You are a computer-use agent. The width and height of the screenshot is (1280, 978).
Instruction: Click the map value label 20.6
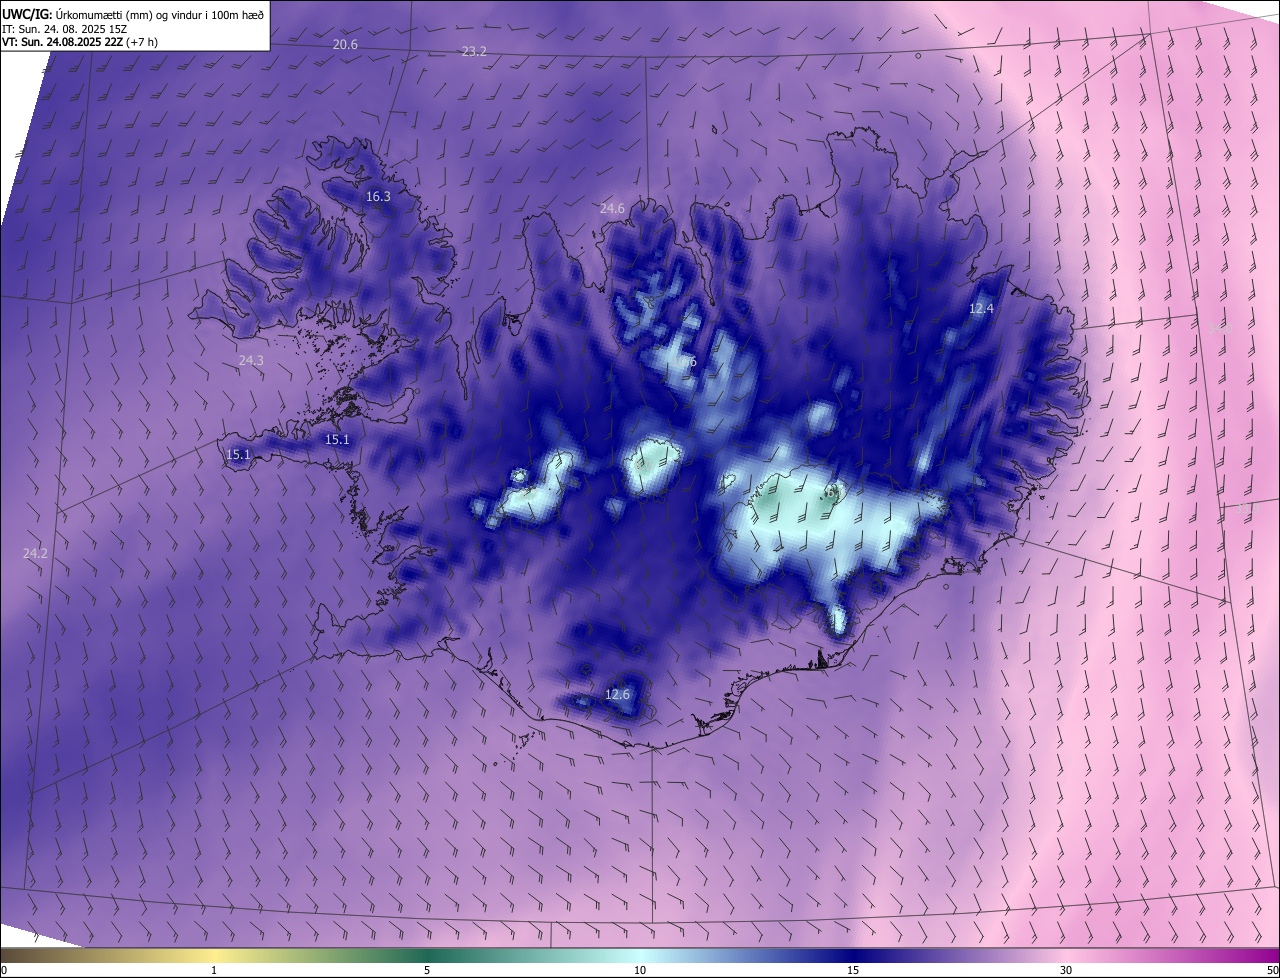(x=345, y=45)
